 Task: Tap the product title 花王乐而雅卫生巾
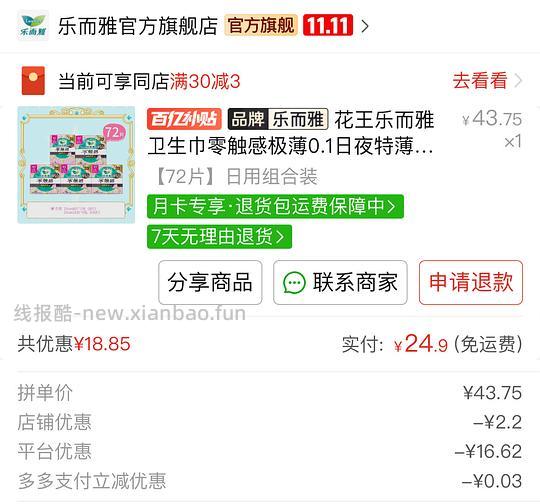pos(291,133)
